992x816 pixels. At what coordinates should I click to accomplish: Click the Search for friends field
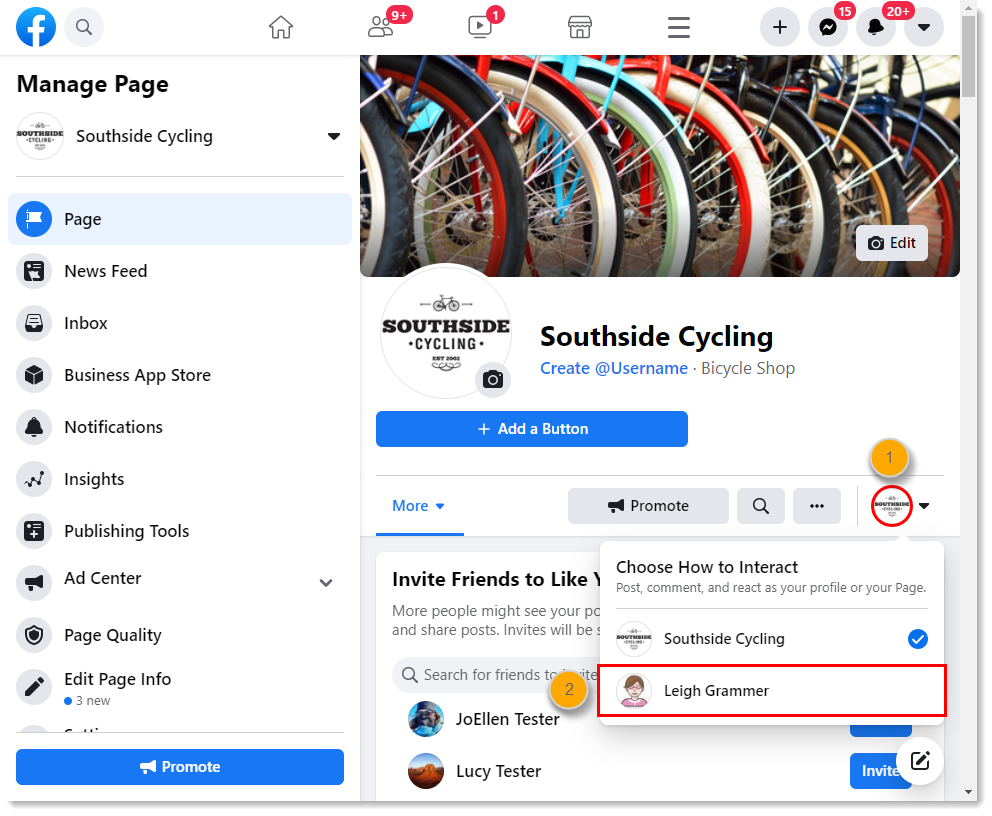496,675
